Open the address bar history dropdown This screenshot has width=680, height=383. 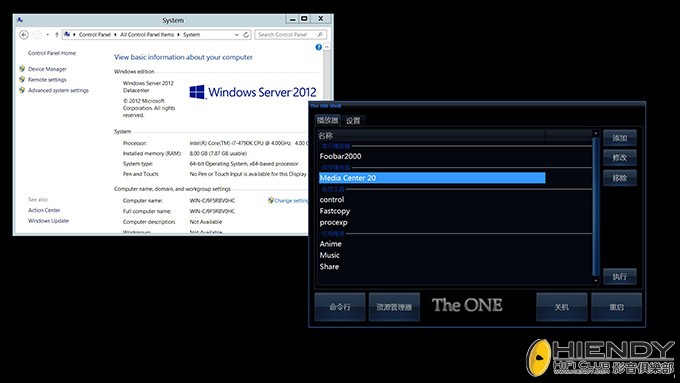[236, 35]
